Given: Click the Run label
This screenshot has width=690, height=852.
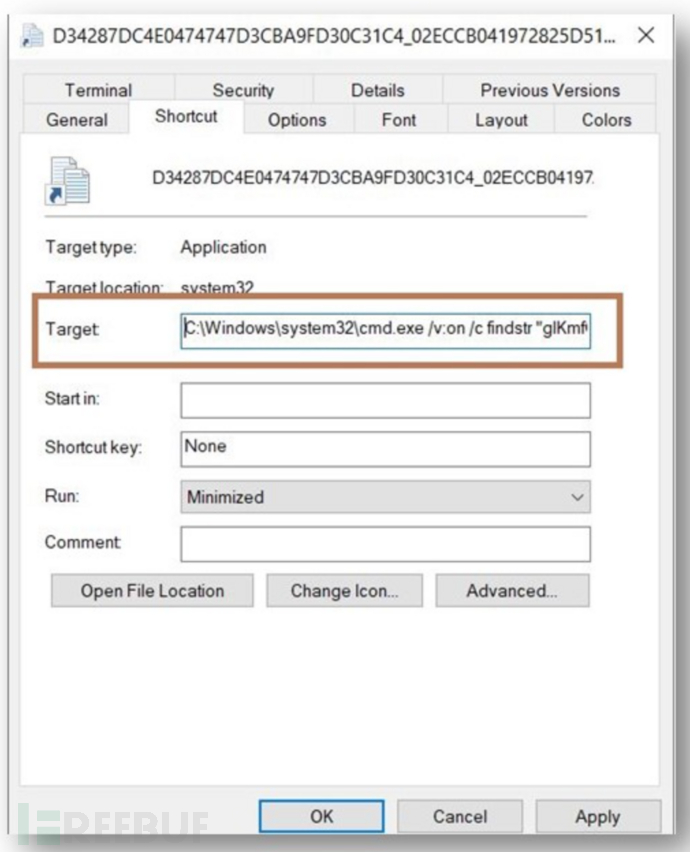Looking at the screenshot, I should [62, 496].
